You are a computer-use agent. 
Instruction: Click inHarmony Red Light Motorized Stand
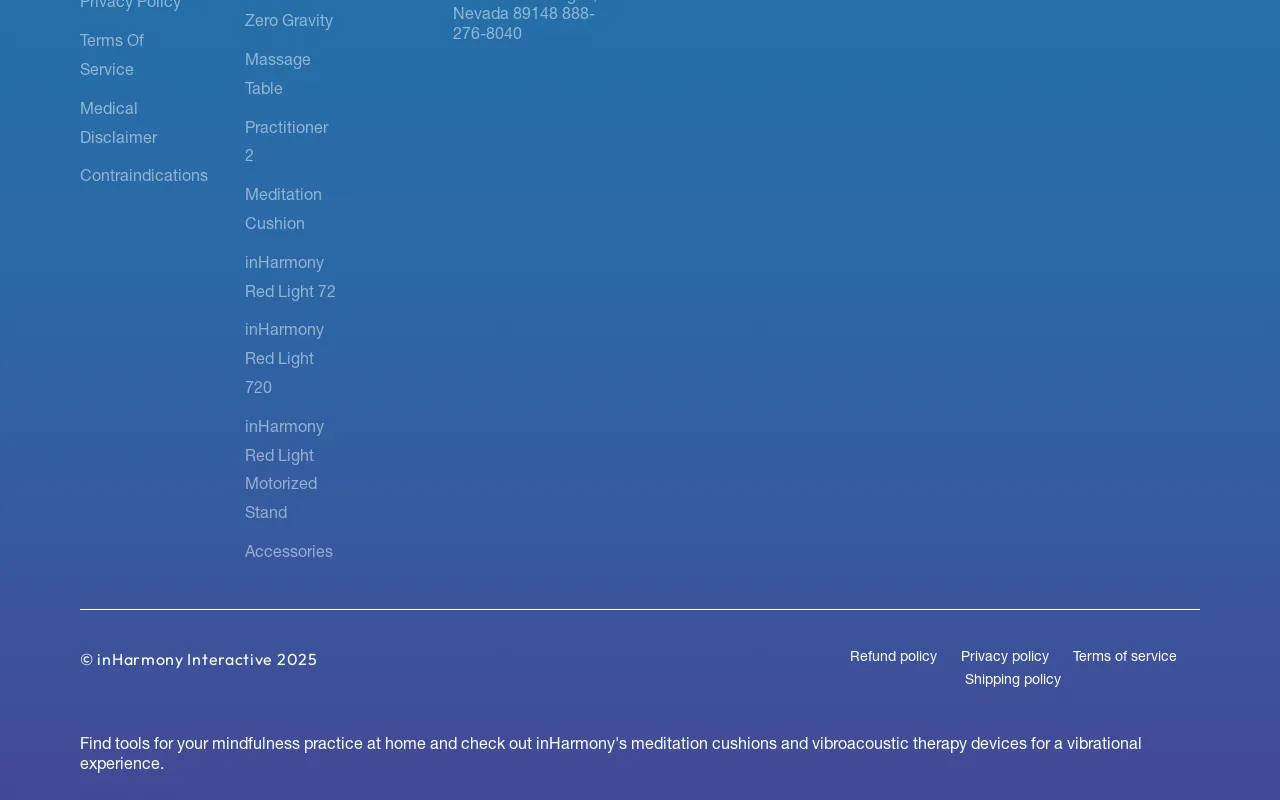(284, 469)
